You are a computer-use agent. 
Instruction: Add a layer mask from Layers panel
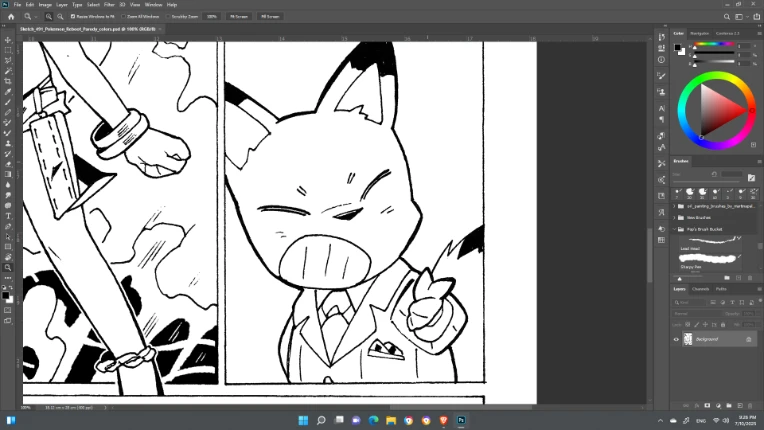(707, 405)
